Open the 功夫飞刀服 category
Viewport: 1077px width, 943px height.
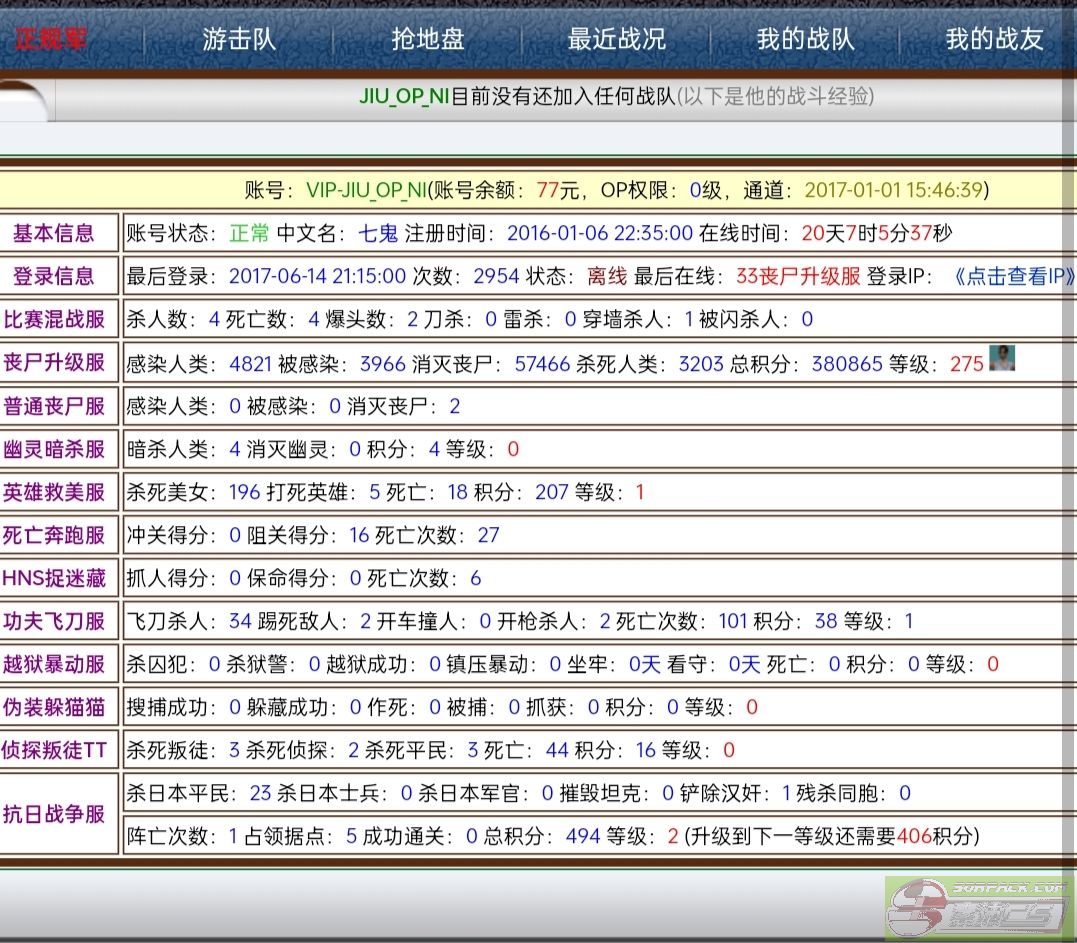[x=54, y=621]
